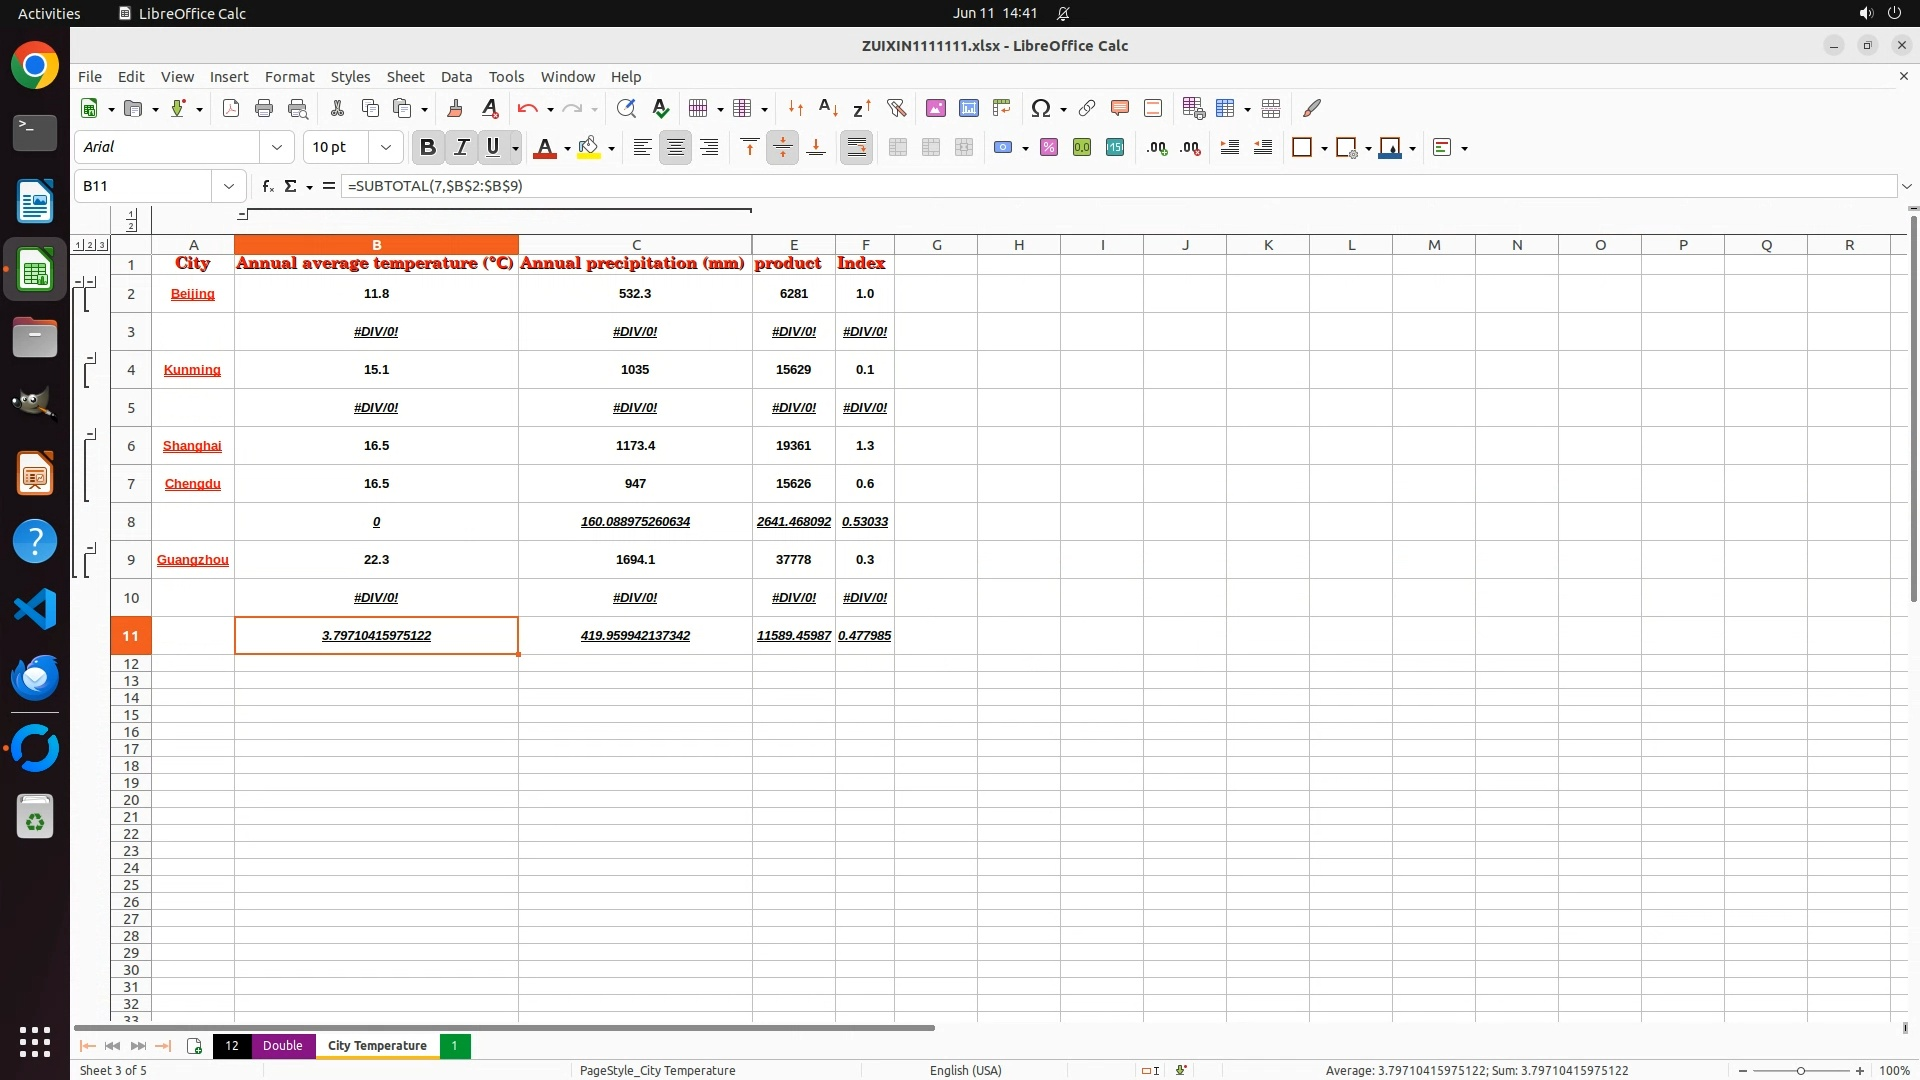
Task: Click the Clone Formatting paintbrush icon
Action: 455,108
